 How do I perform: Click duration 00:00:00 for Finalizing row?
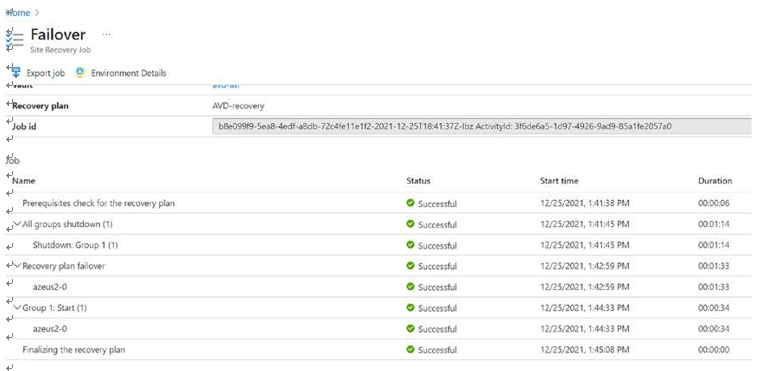[x=713, y=350]
